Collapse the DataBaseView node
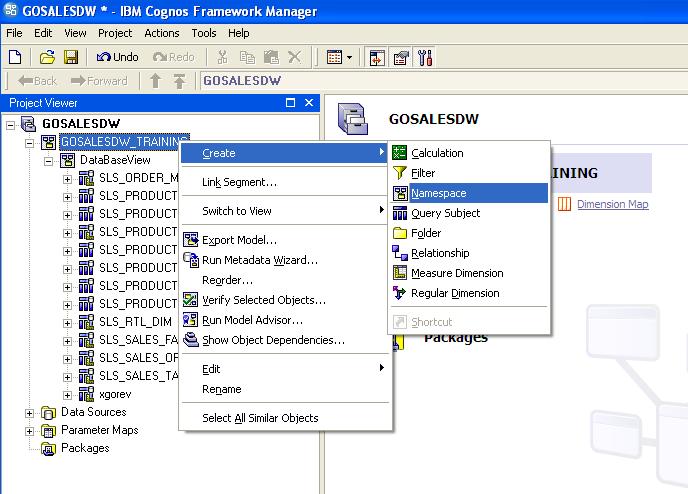Viewport: 688px width, 494px height. (x=48, y=161)
